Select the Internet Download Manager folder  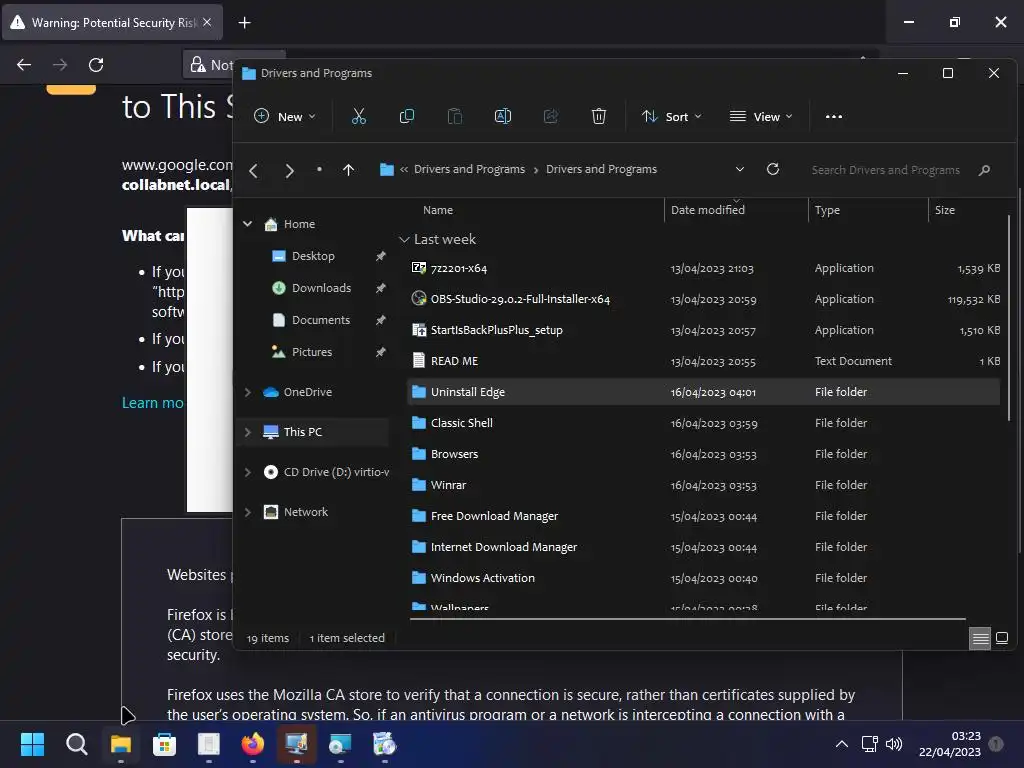pos(703,547)
